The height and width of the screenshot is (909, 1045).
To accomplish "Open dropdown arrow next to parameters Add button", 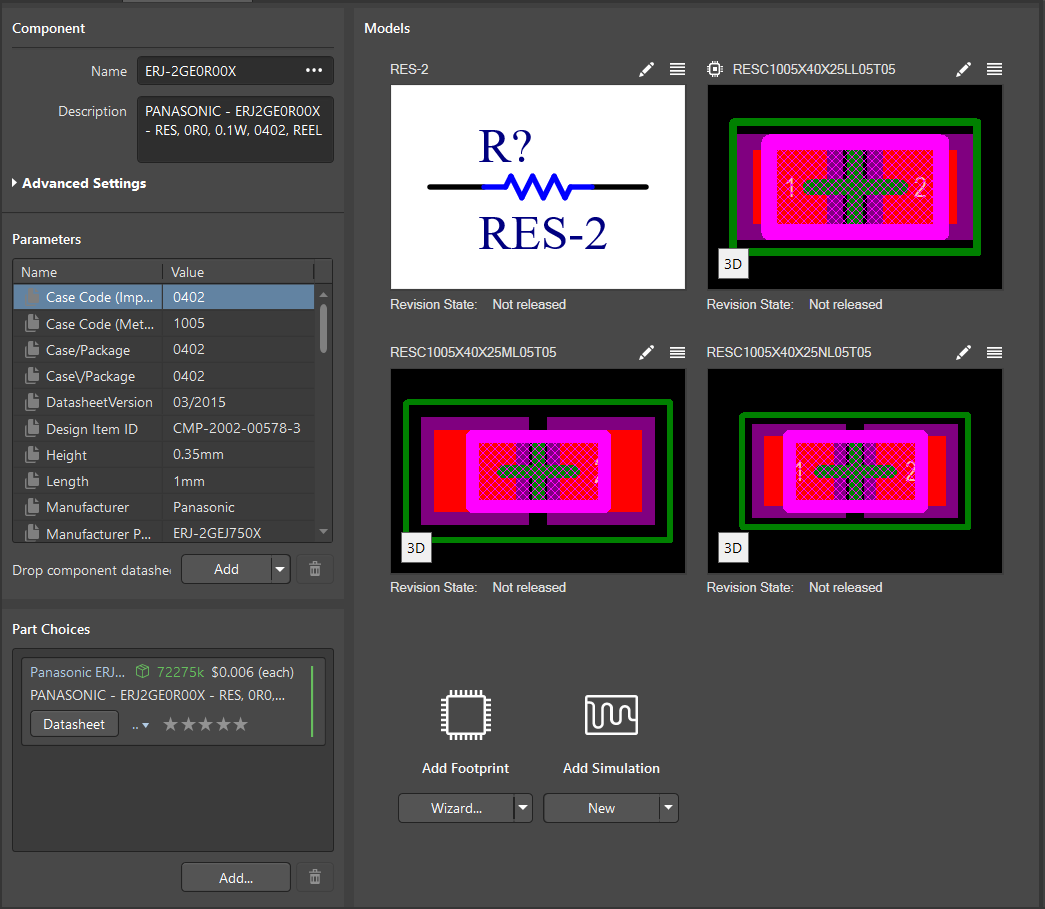I will [280, 569].
